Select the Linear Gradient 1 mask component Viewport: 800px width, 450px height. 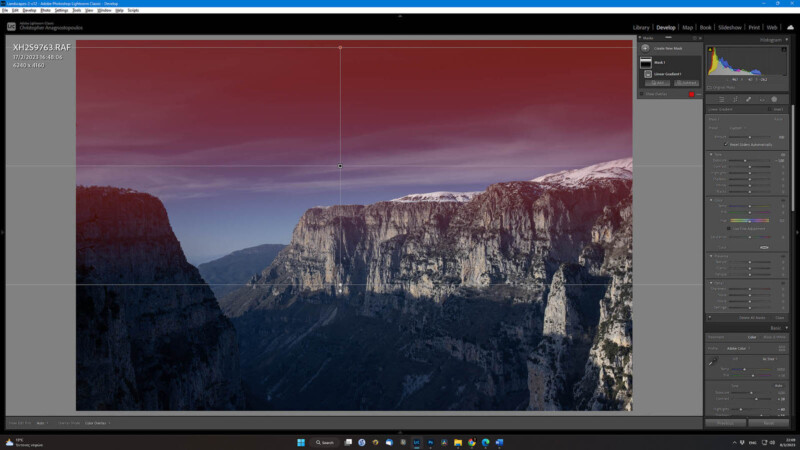click(648, 73)
